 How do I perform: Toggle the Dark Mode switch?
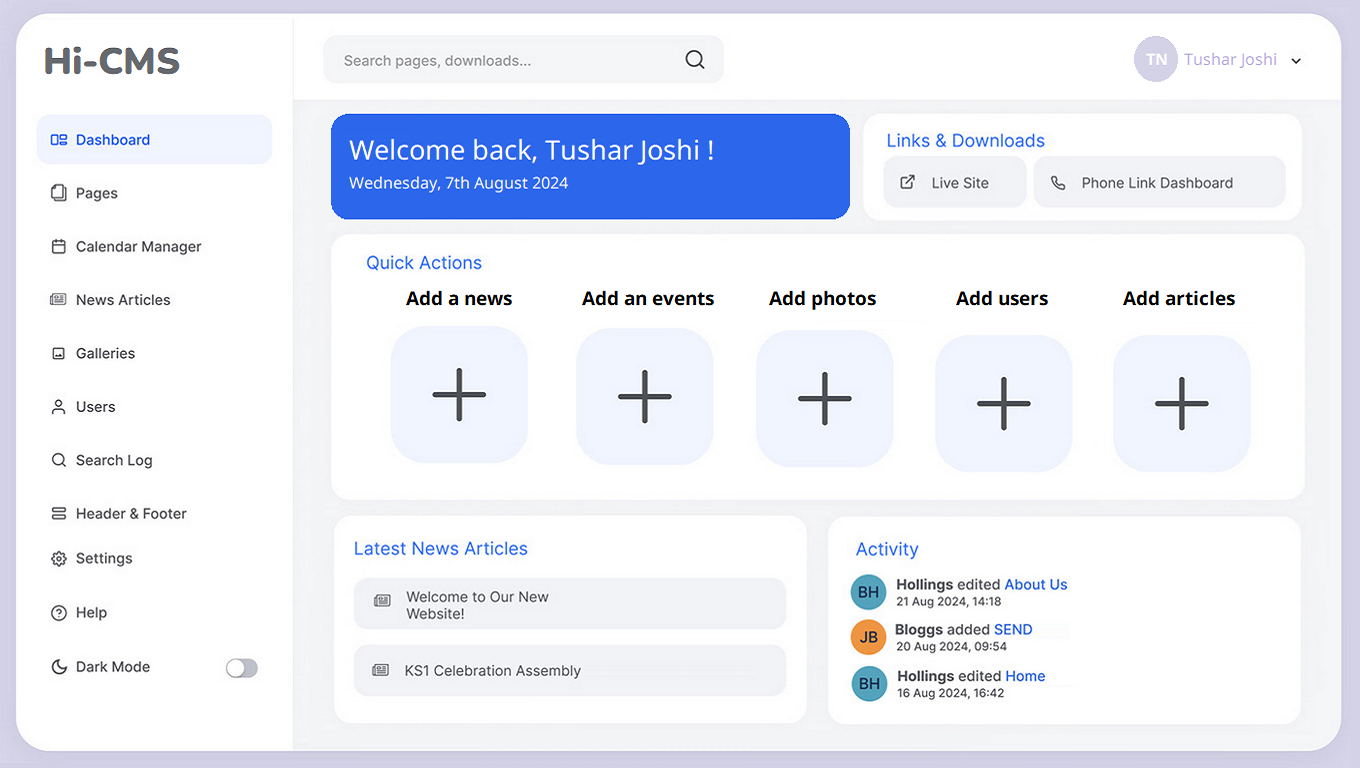(242, 668)
